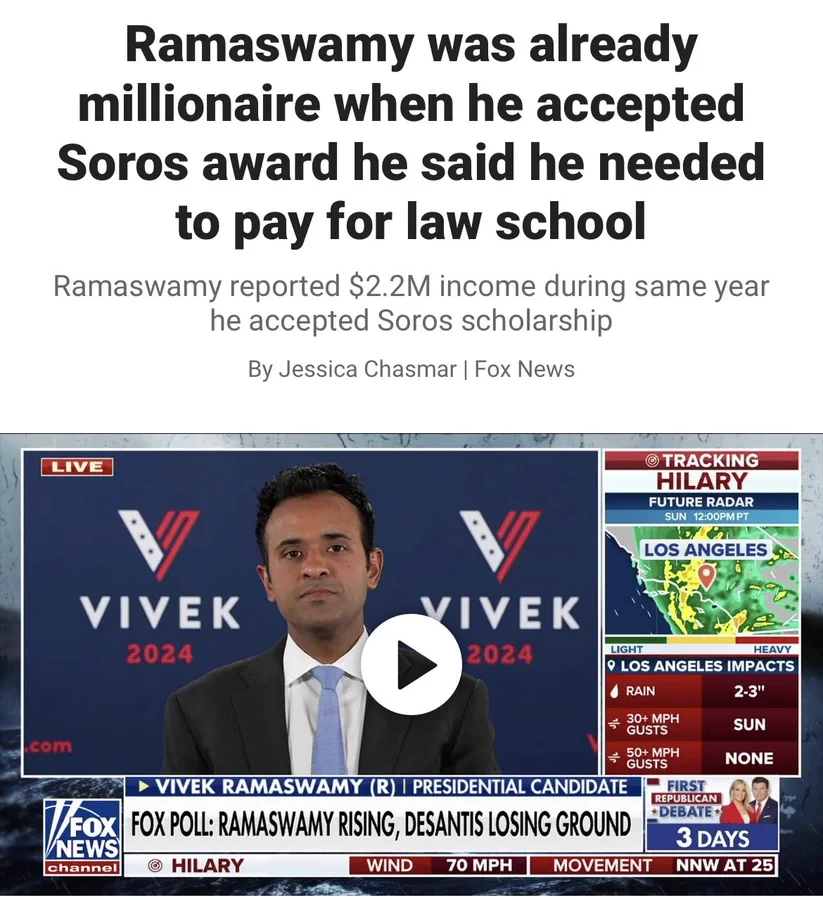Click the Fox News channel logo
The width and height of the screenshot is (823, 900).
coord(82,836)
